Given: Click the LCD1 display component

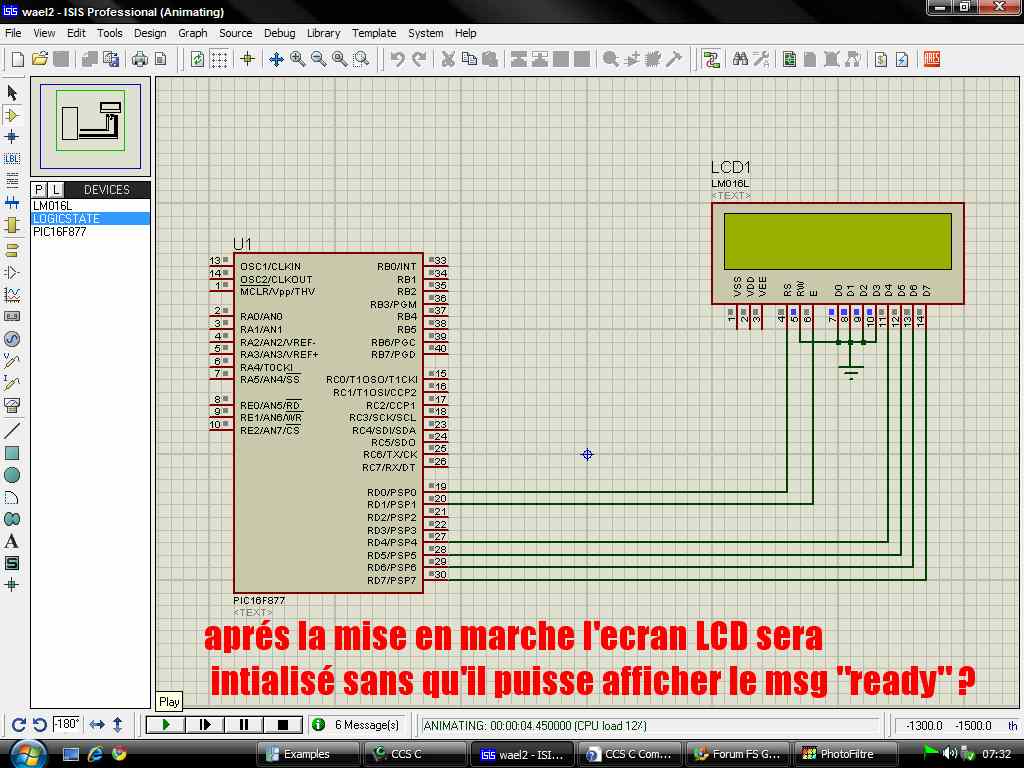Looking at the screenshot, I should pyautogui.click(x=838, y=253).
